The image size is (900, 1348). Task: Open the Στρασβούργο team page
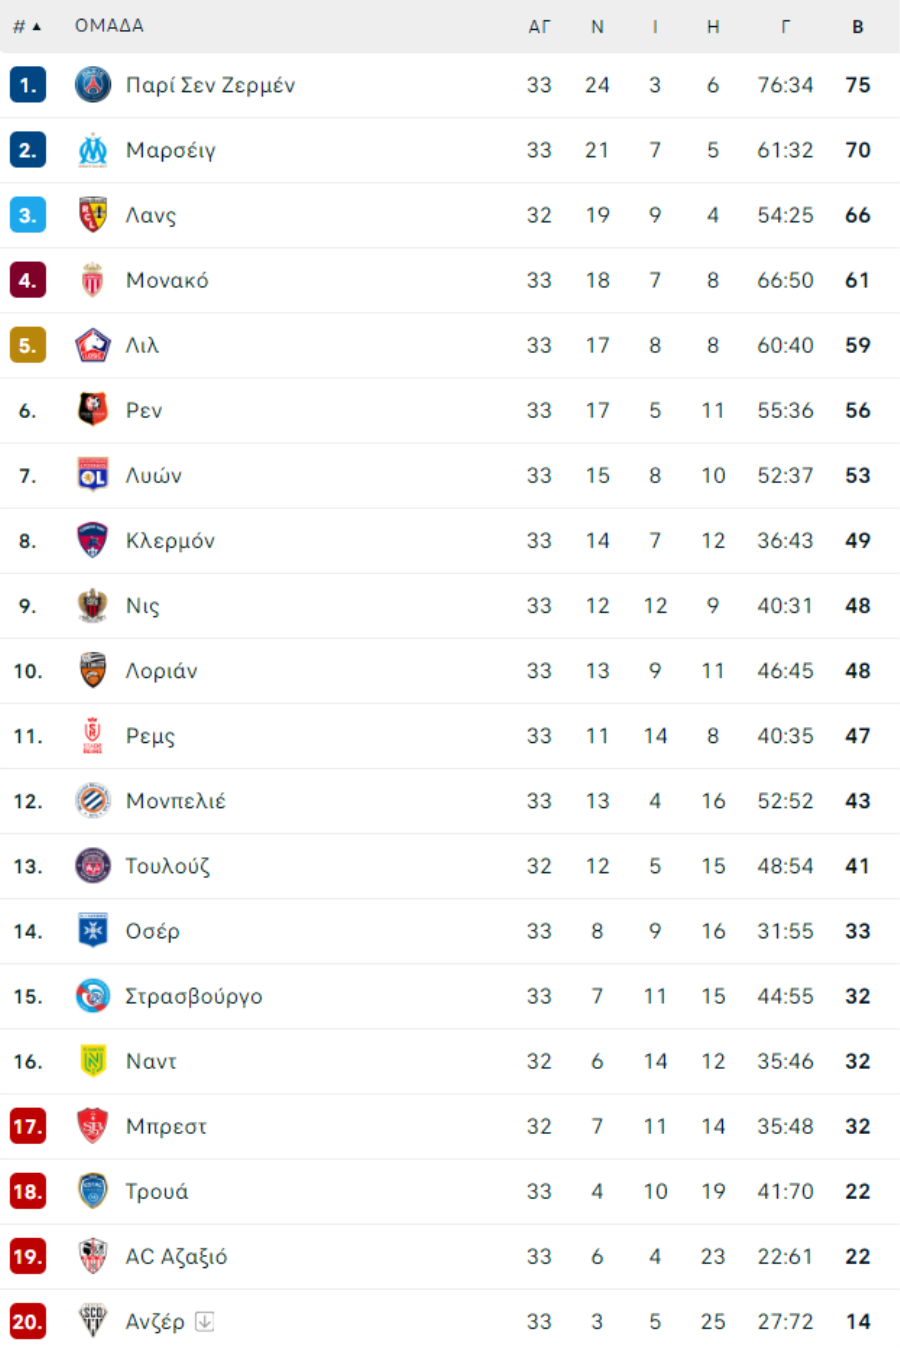pyautogui.click(x=194, y=996)
